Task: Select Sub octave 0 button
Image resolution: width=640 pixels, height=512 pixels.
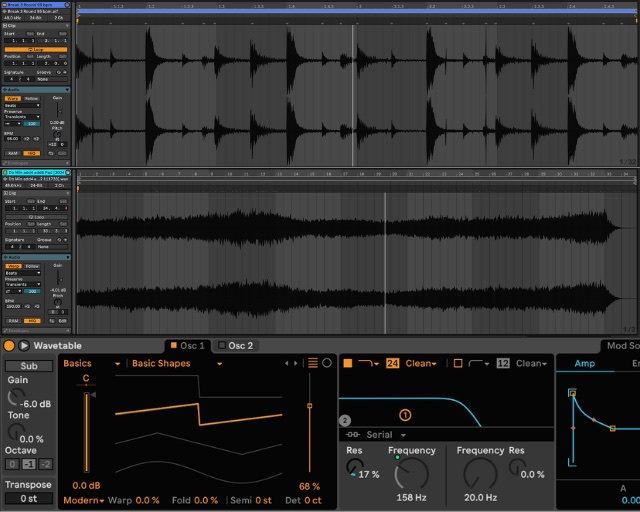Action: [12, 464]
